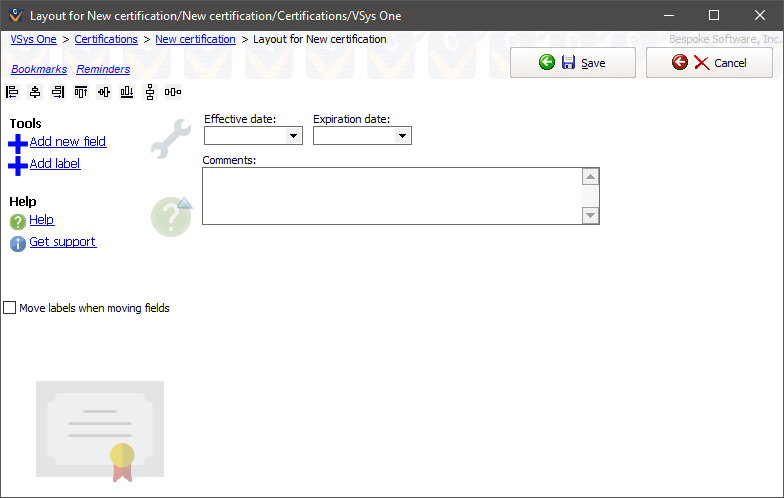Click inside the Comments text box
This screenshot has height=498, width=784.
coord(390,196)
